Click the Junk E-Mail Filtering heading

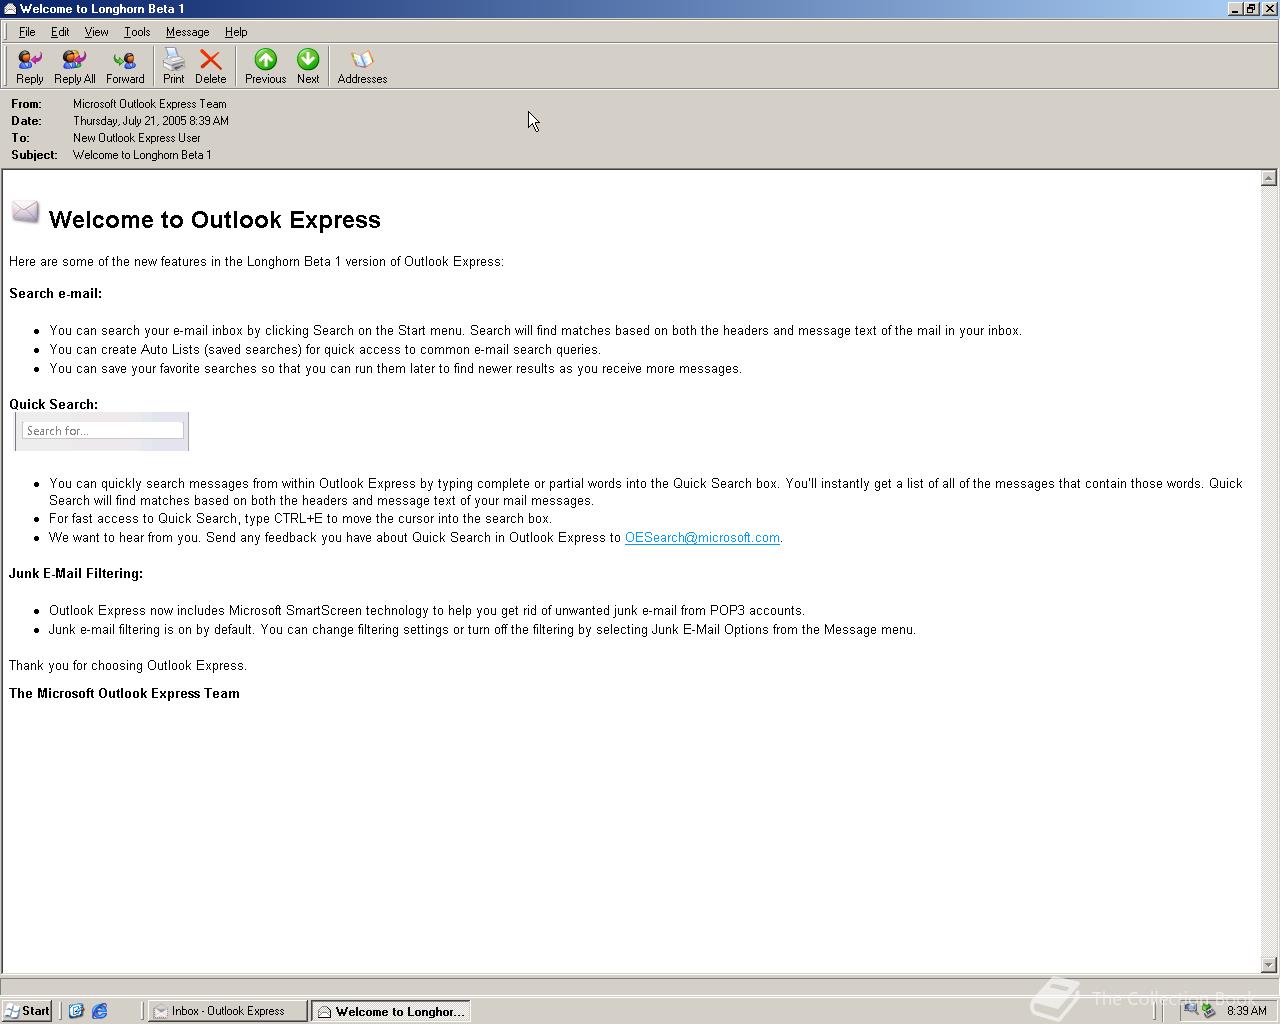76,574
